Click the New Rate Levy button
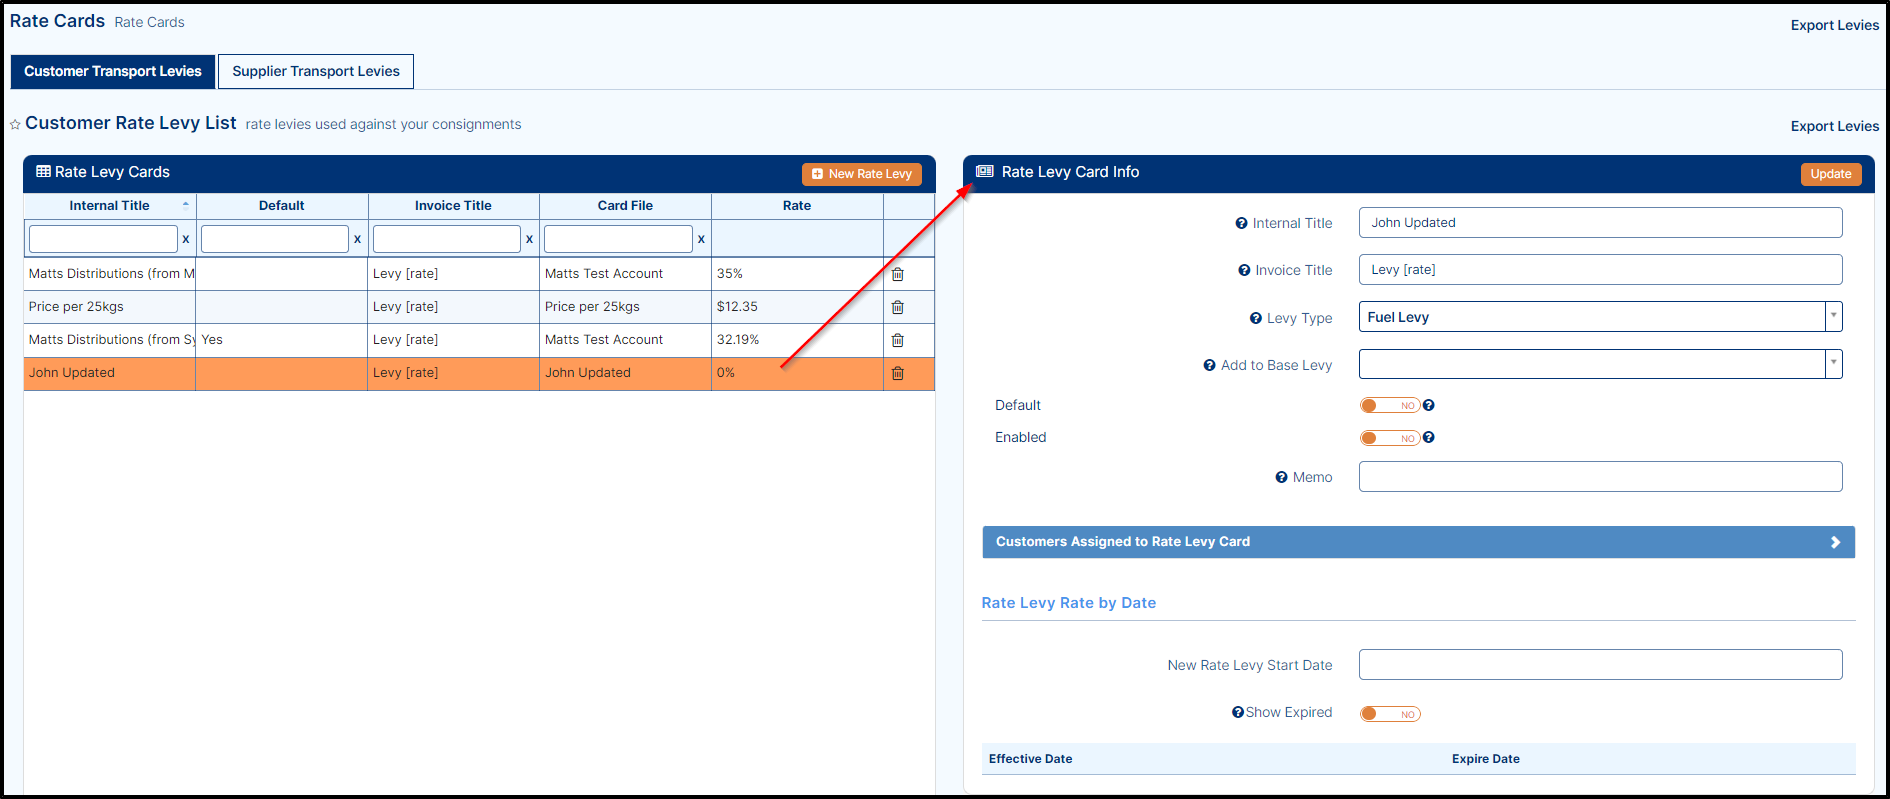The height and width of the screenshot is (799, 1890). pyautogui.click(x=861, y=174)
